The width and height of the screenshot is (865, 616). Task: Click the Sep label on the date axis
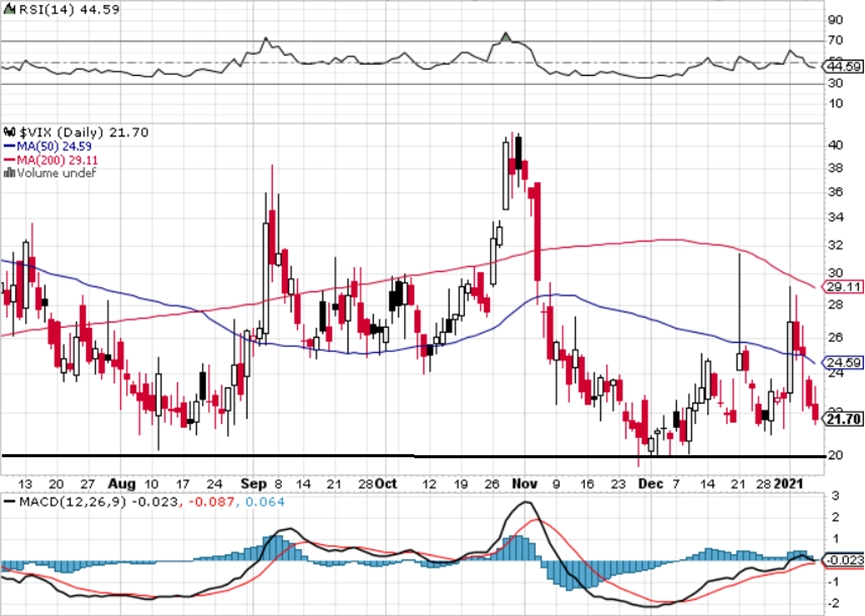tap(254, 484)
